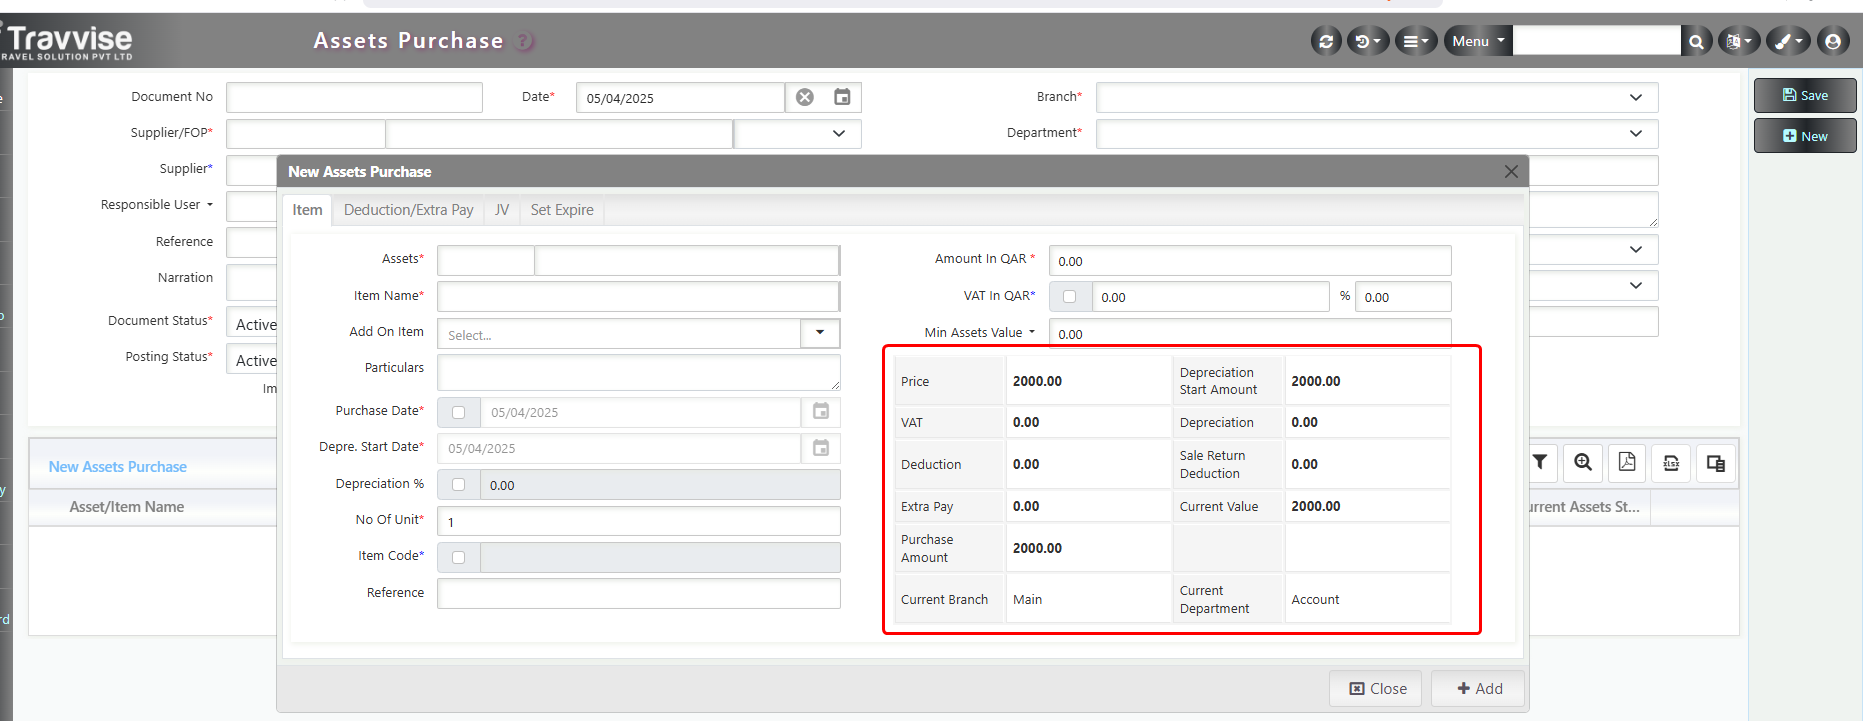Open the paintbrush theme icon dropdown

tap(1788, 41)
